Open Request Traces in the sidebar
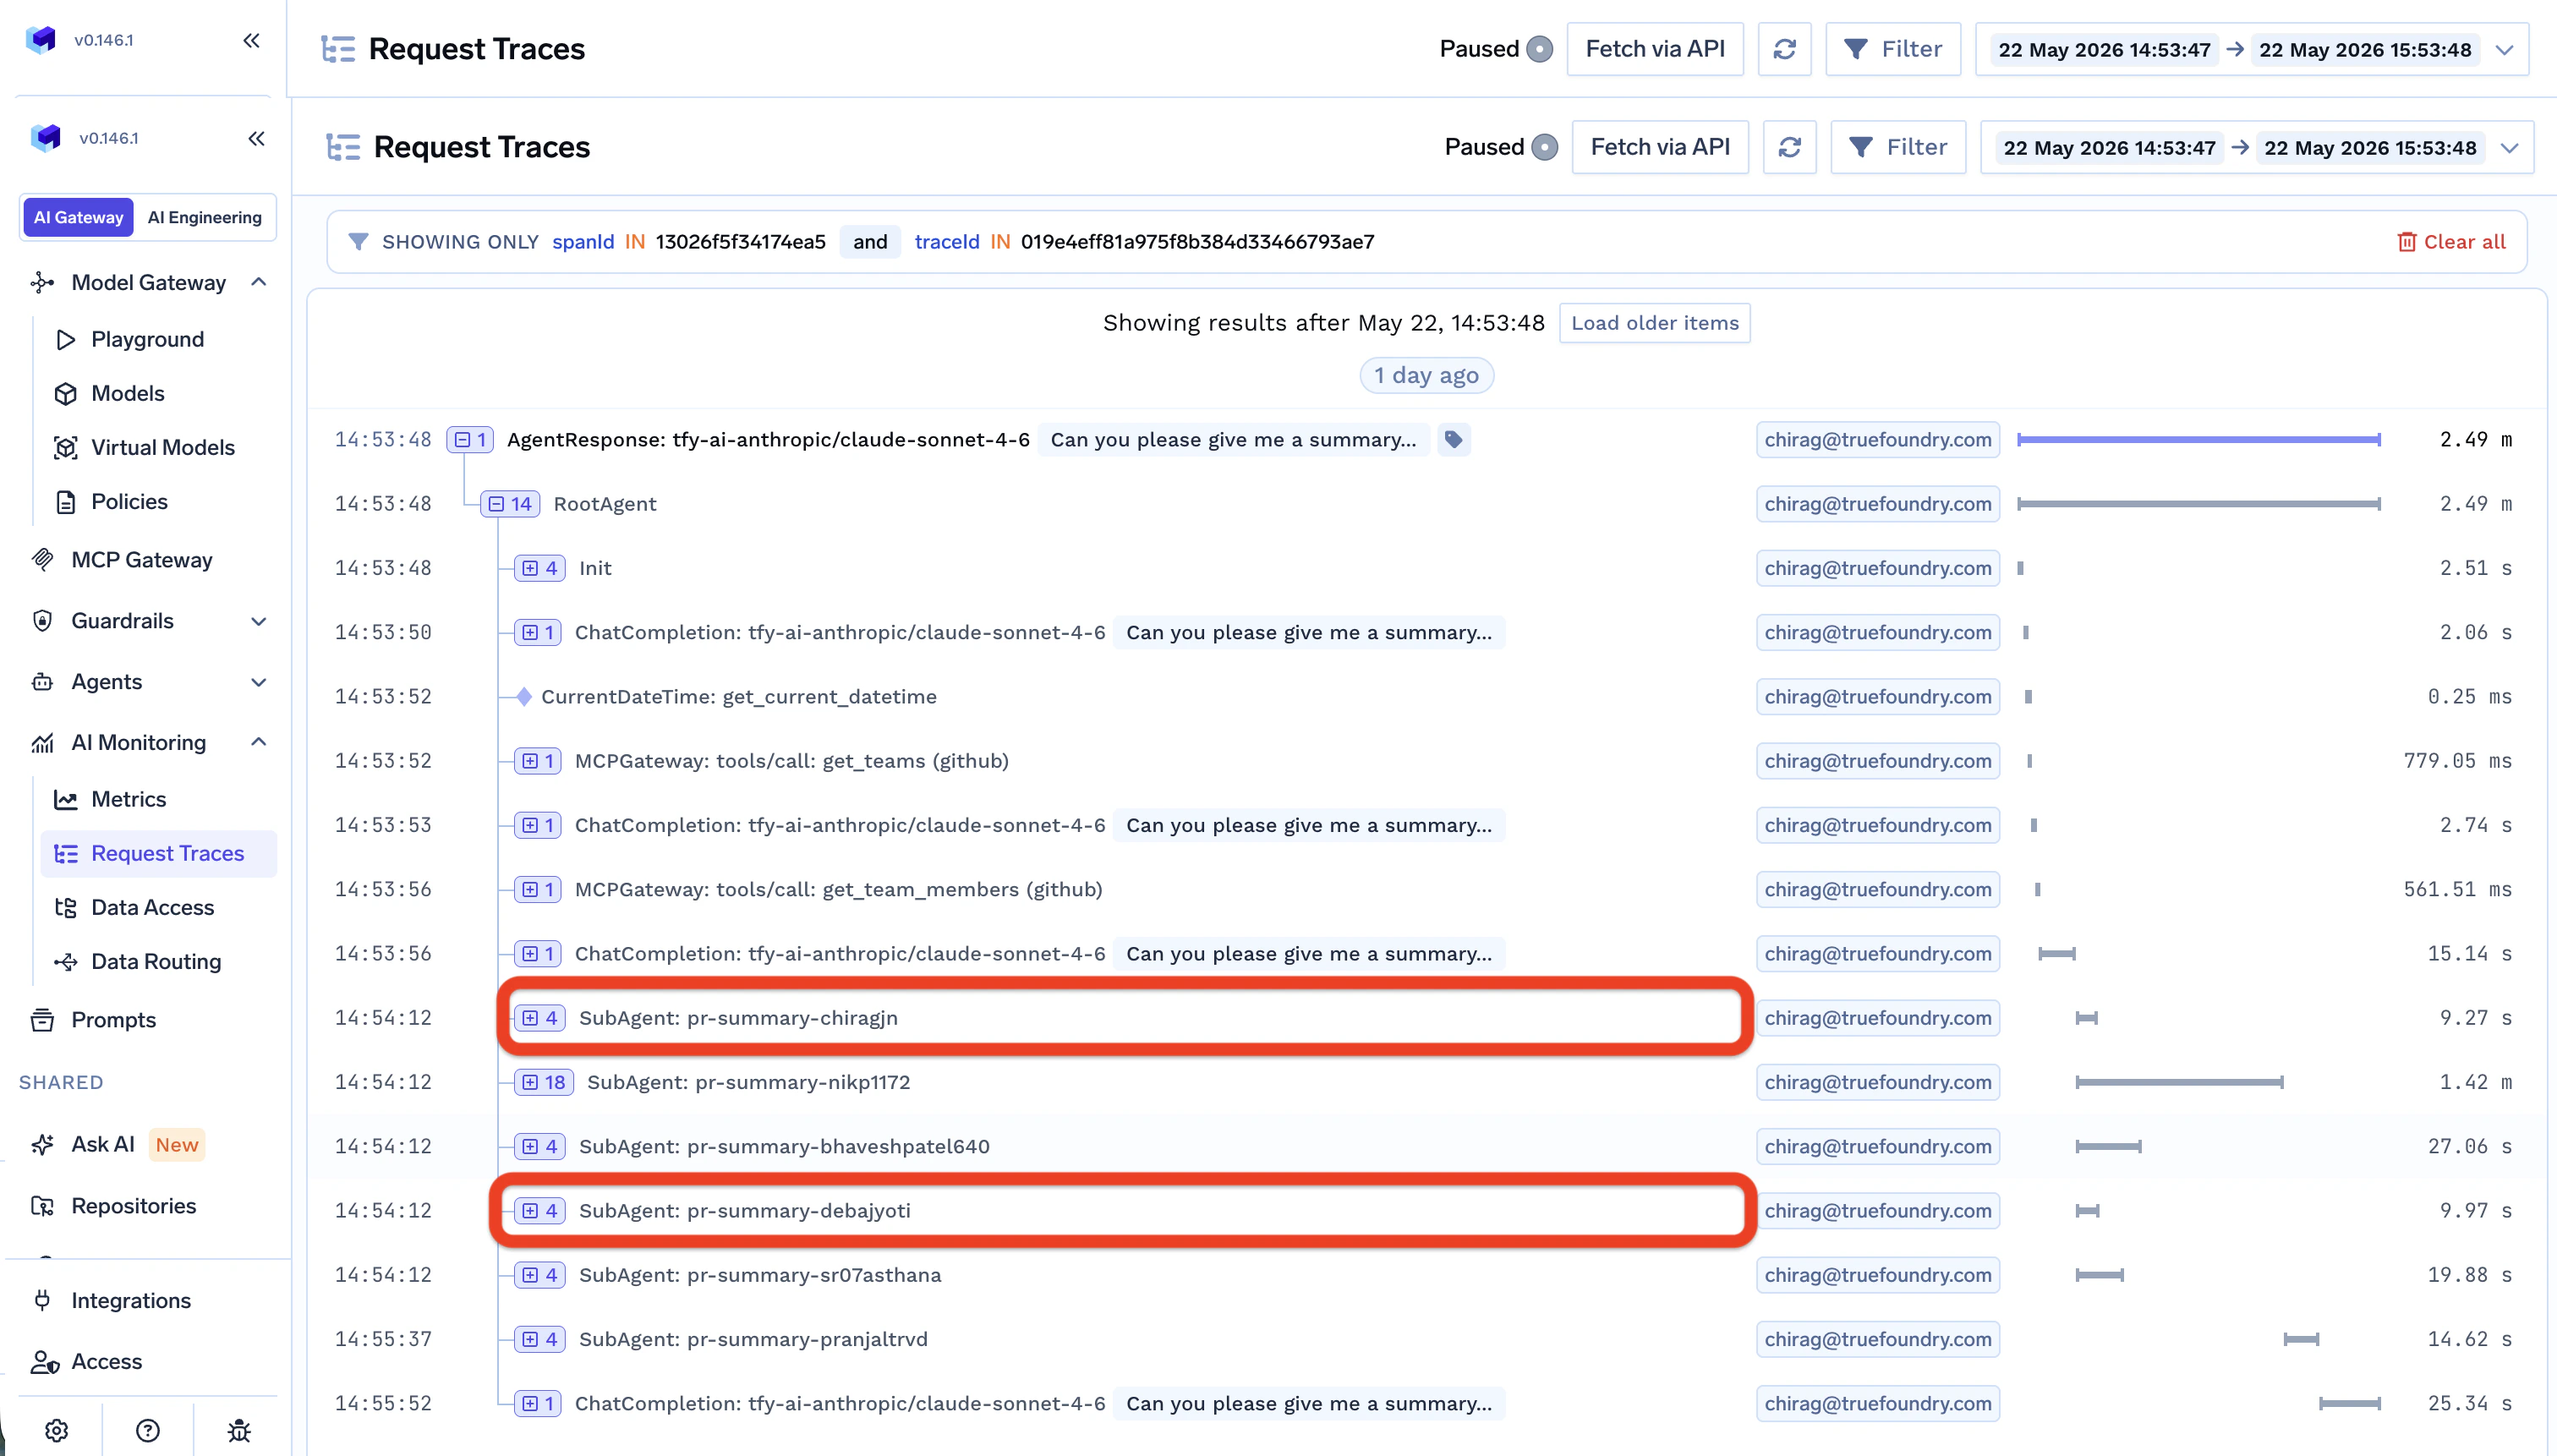 coord(159,853)
